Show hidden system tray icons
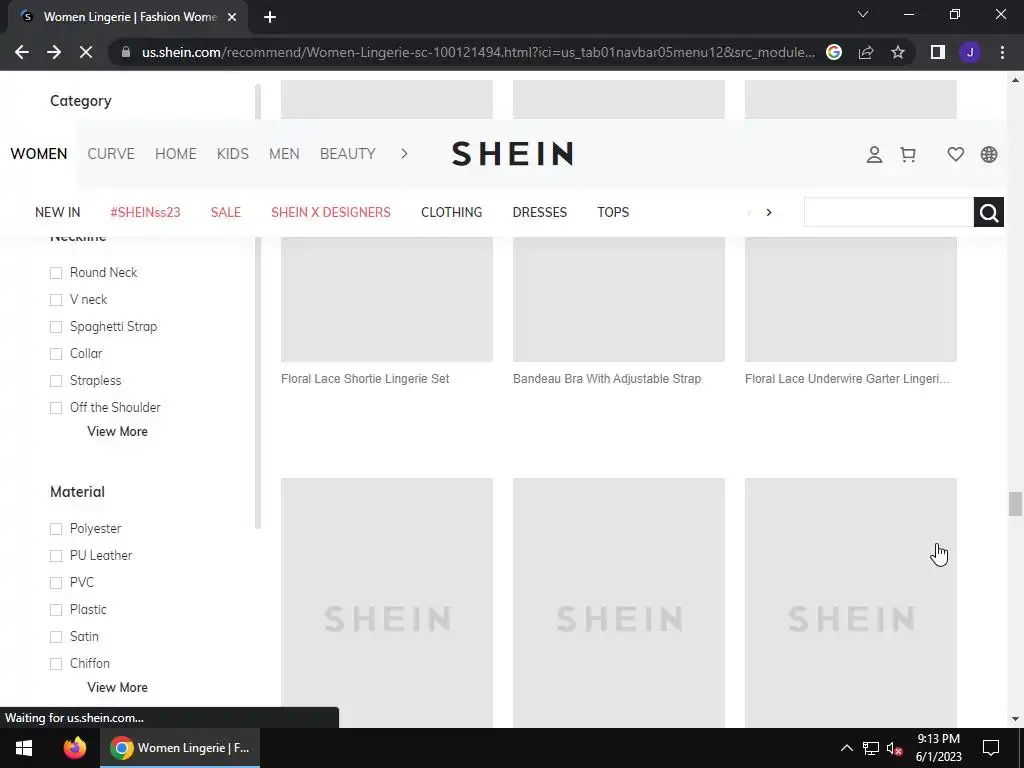Screen dimensions: 1024x768 point(846,748)
